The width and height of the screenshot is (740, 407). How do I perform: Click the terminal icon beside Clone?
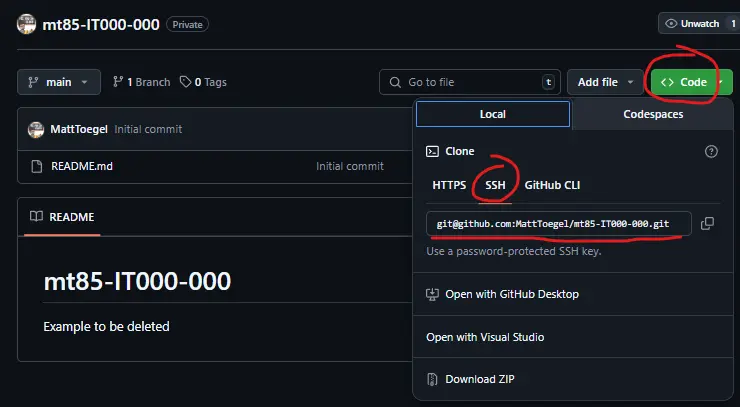[432, 151]
